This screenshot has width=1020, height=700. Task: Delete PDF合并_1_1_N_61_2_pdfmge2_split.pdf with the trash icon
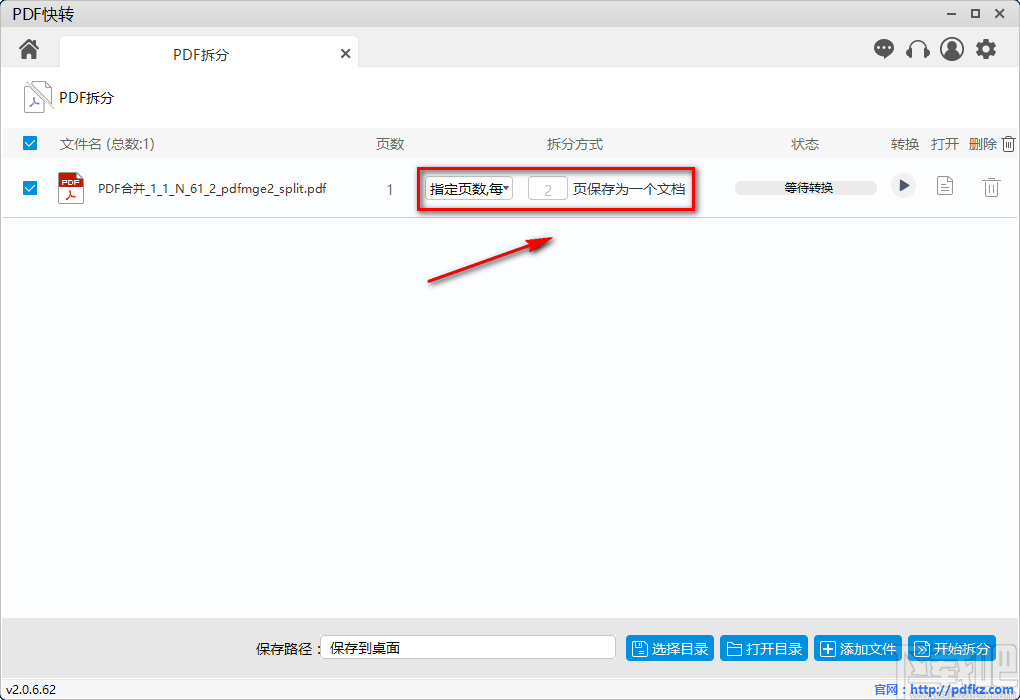click(990, 186)
